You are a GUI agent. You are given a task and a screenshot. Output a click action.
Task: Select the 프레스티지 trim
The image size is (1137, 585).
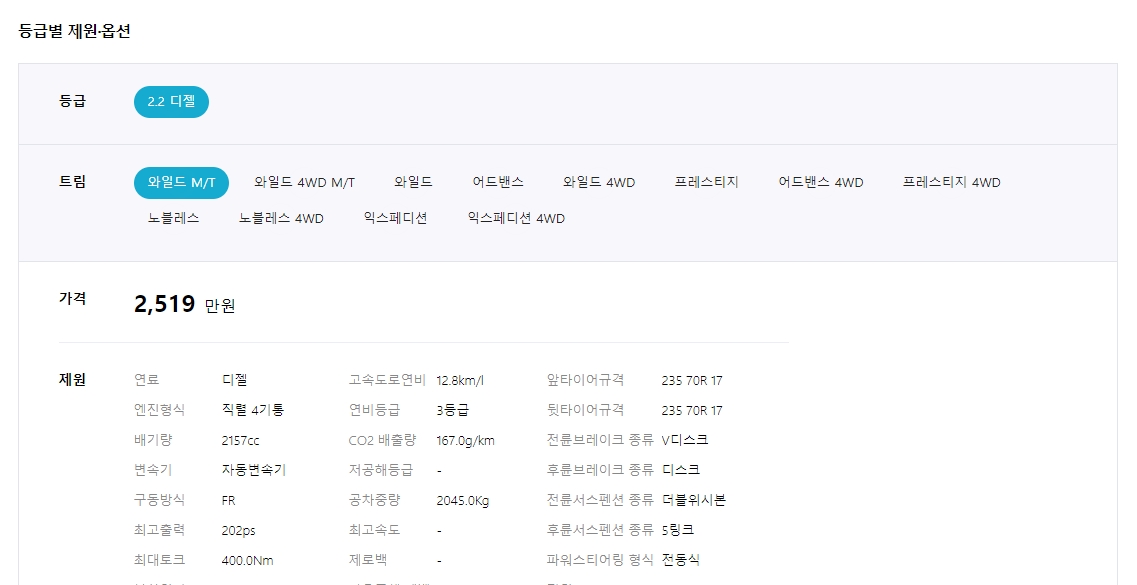(x=705, y=182)
